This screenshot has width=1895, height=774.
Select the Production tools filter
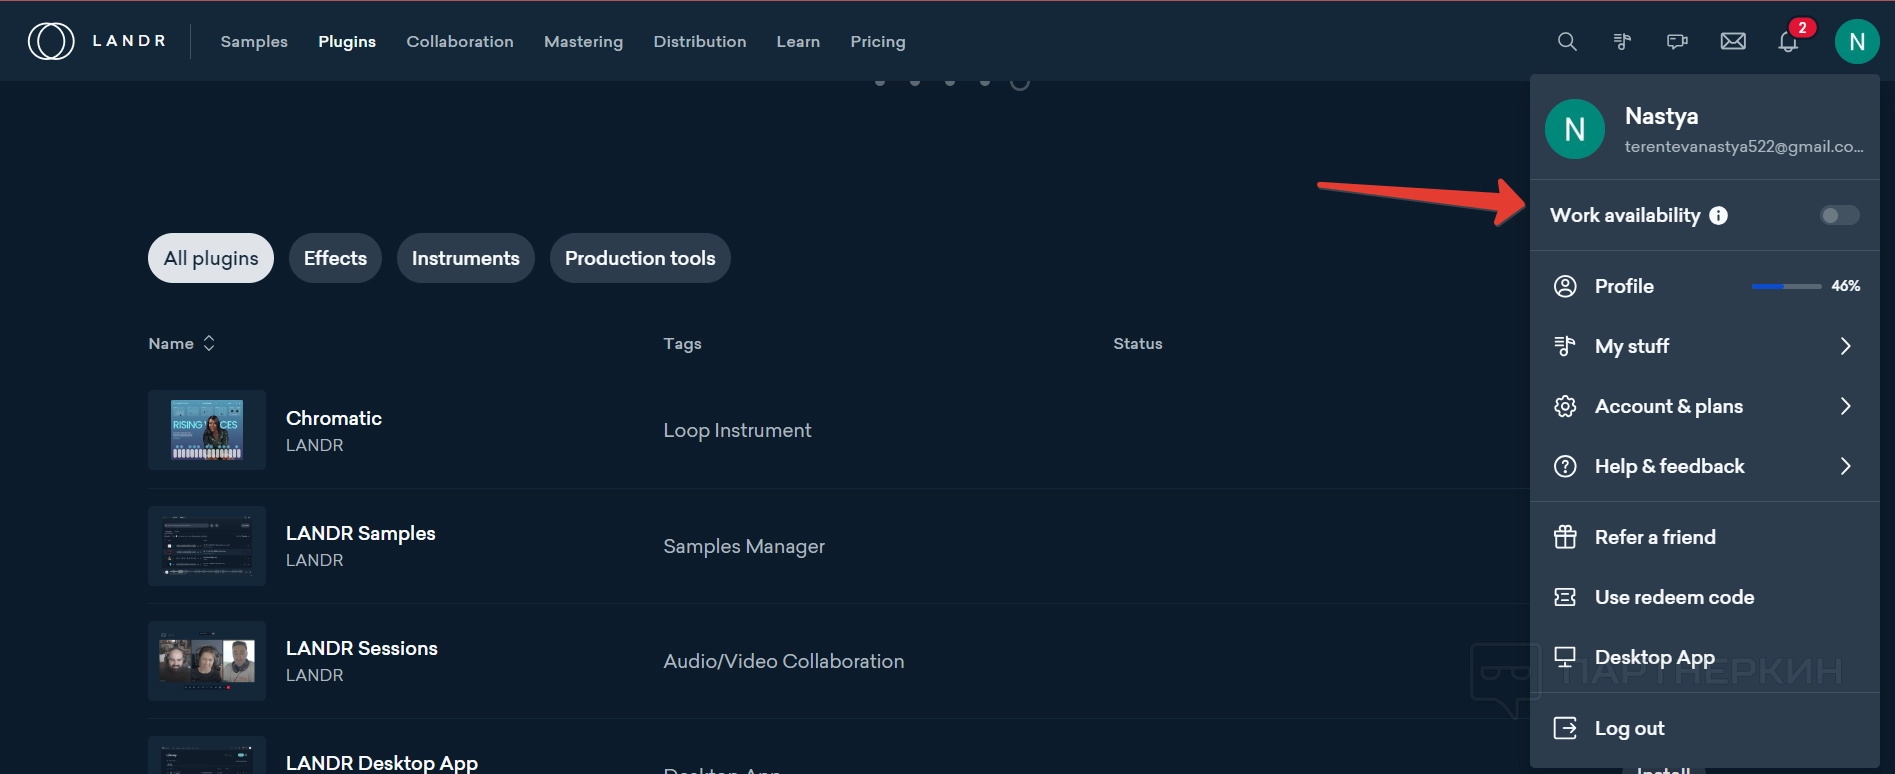(x=640, y=258)
